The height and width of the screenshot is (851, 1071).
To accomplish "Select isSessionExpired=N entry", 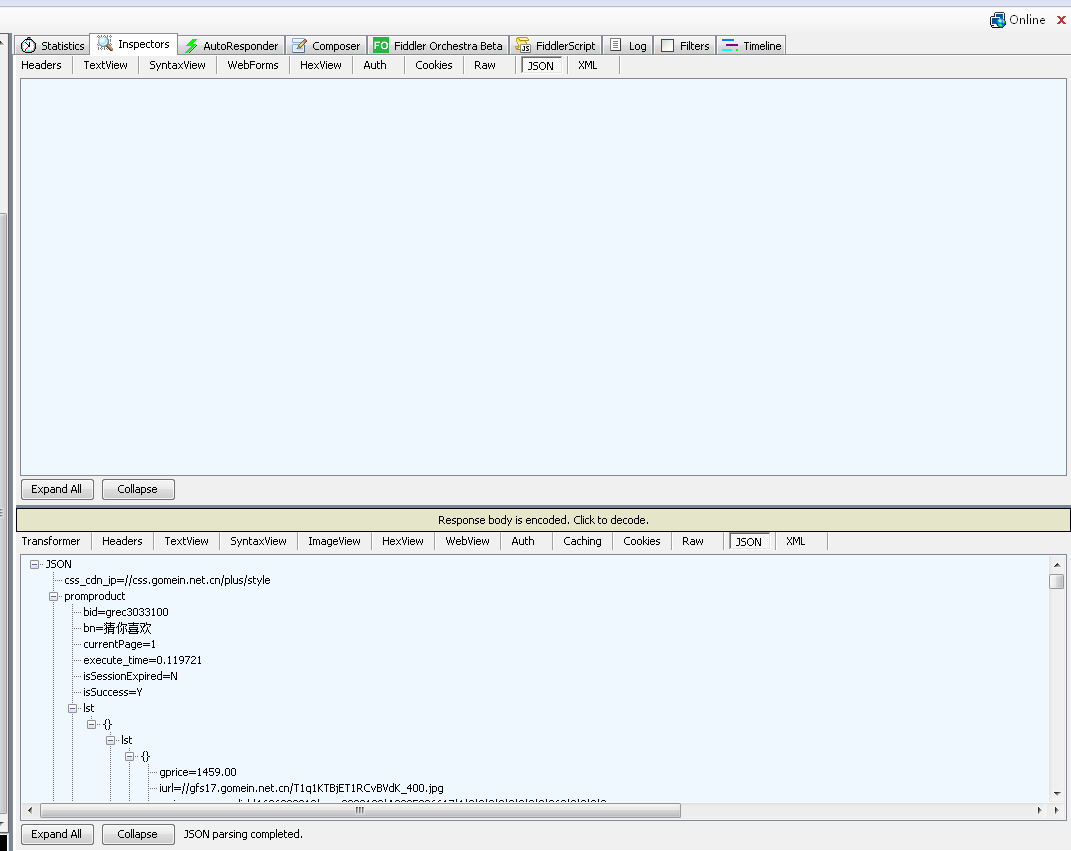I will click(x=130, y=676).
